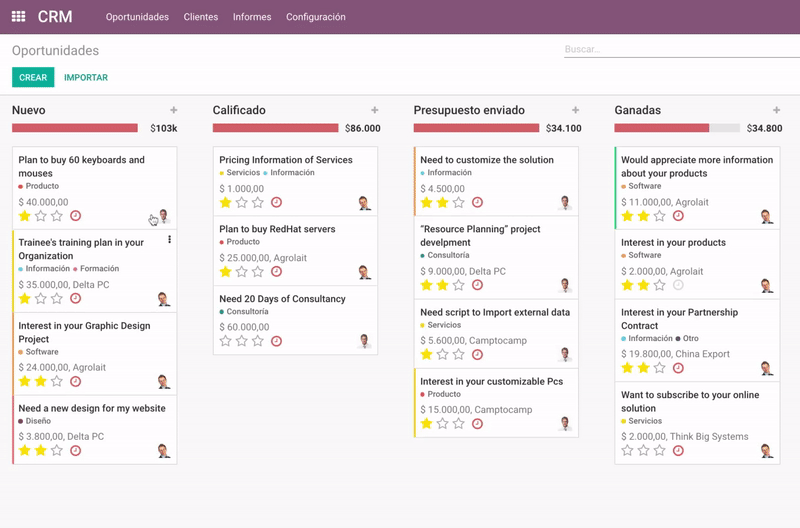This screenshot has width=800, height=528.
Task: Click plus icon in Ganadas column
Action: (x=776, y=110)
